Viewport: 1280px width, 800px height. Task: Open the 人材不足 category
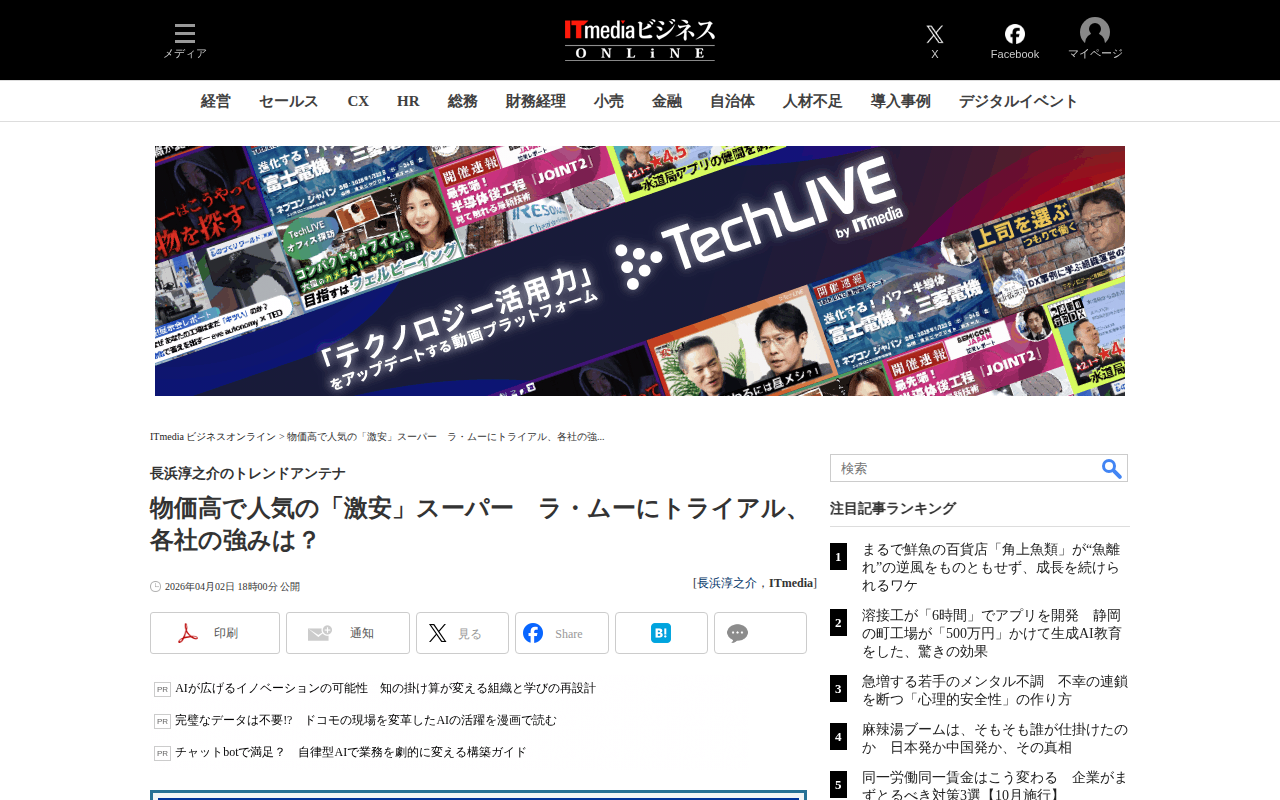click(x=813, y=101)
